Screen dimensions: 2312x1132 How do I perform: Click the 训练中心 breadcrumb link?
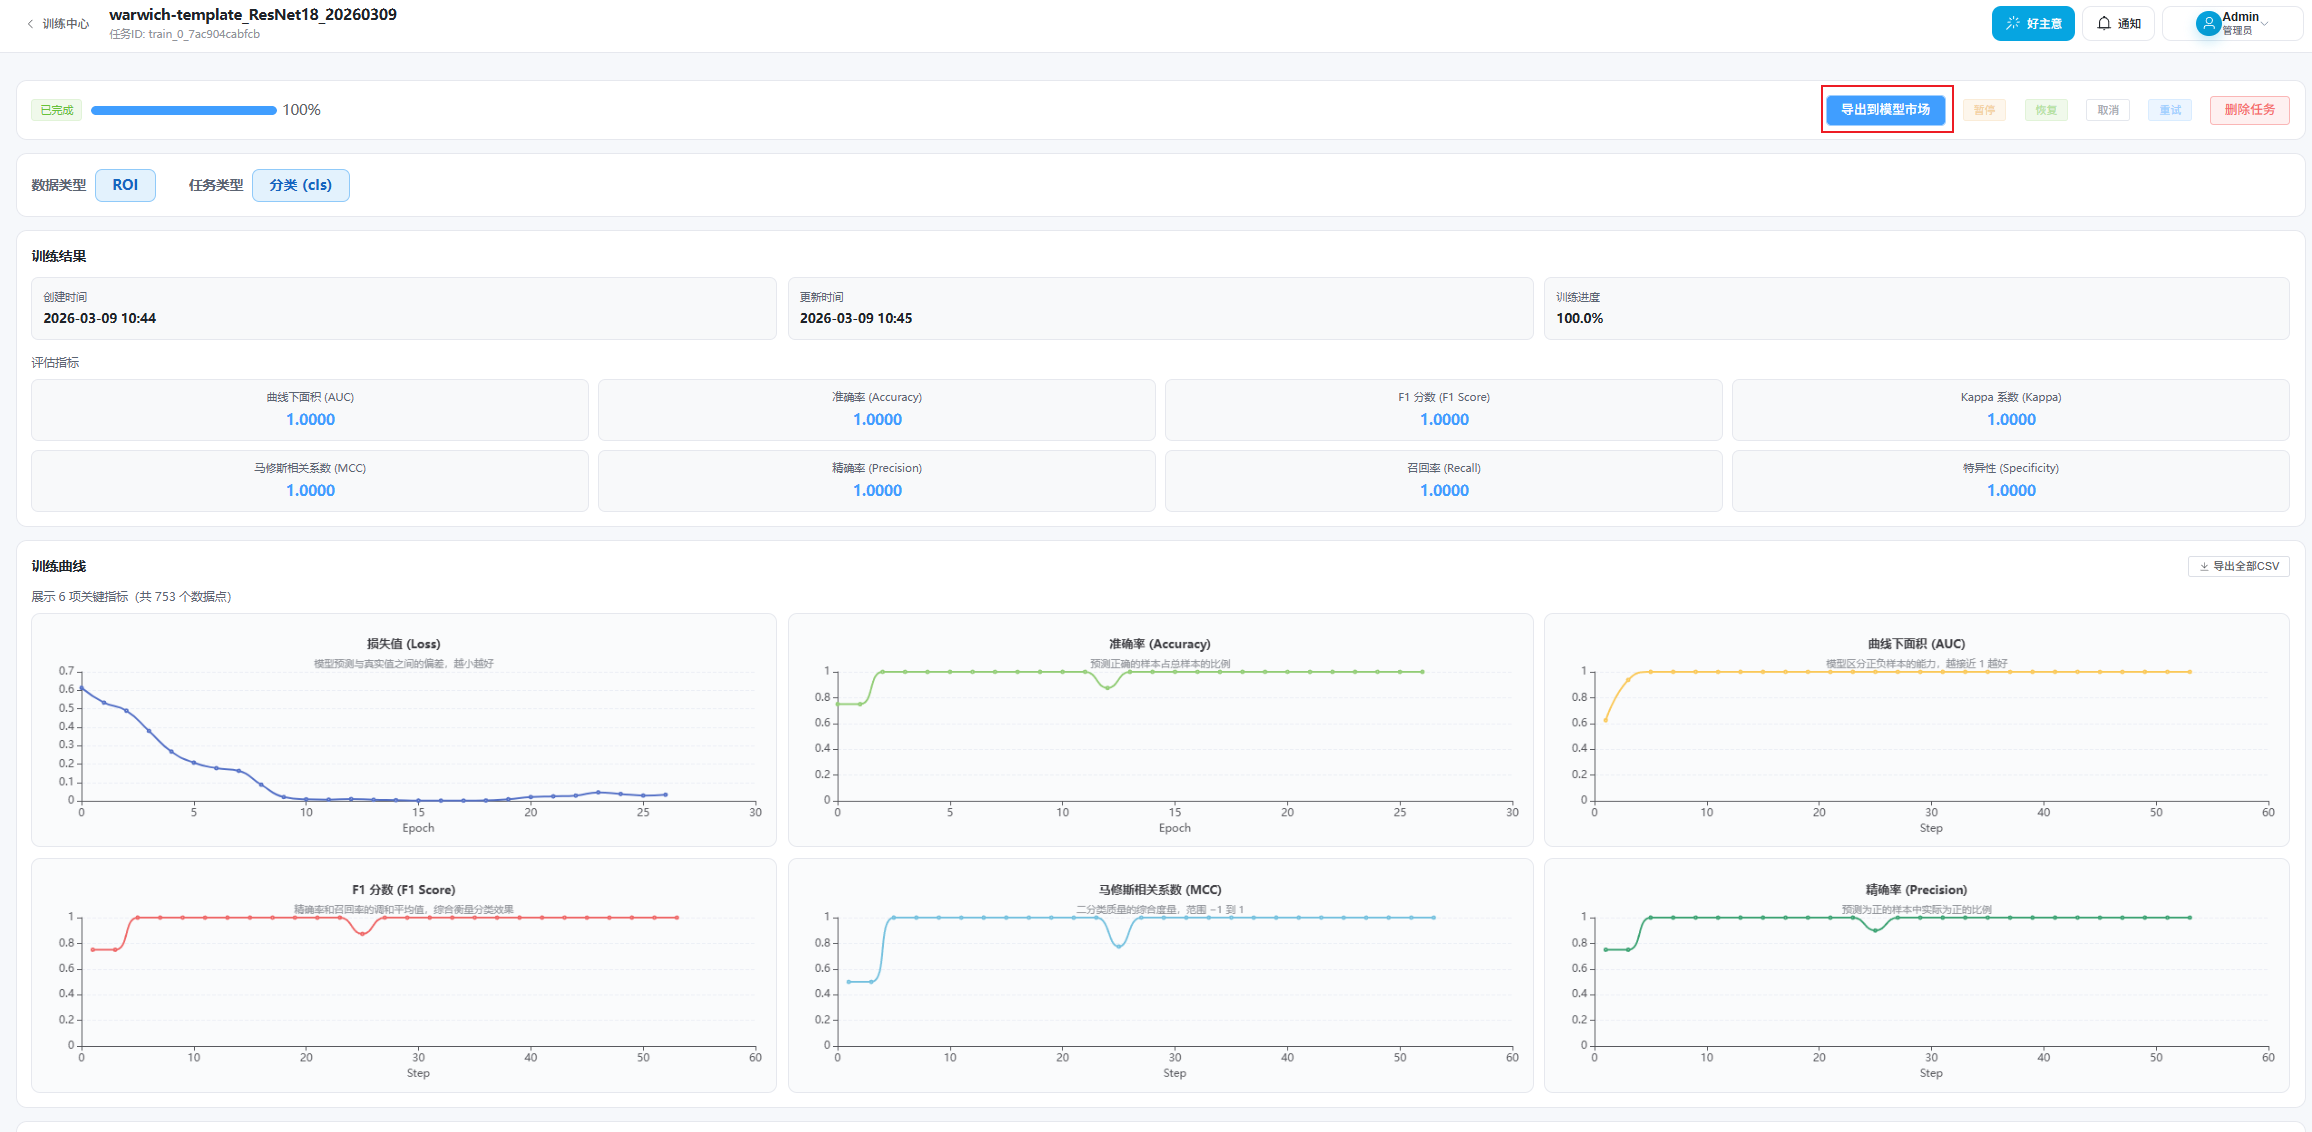pyautogui.click(x=66, y=24)
